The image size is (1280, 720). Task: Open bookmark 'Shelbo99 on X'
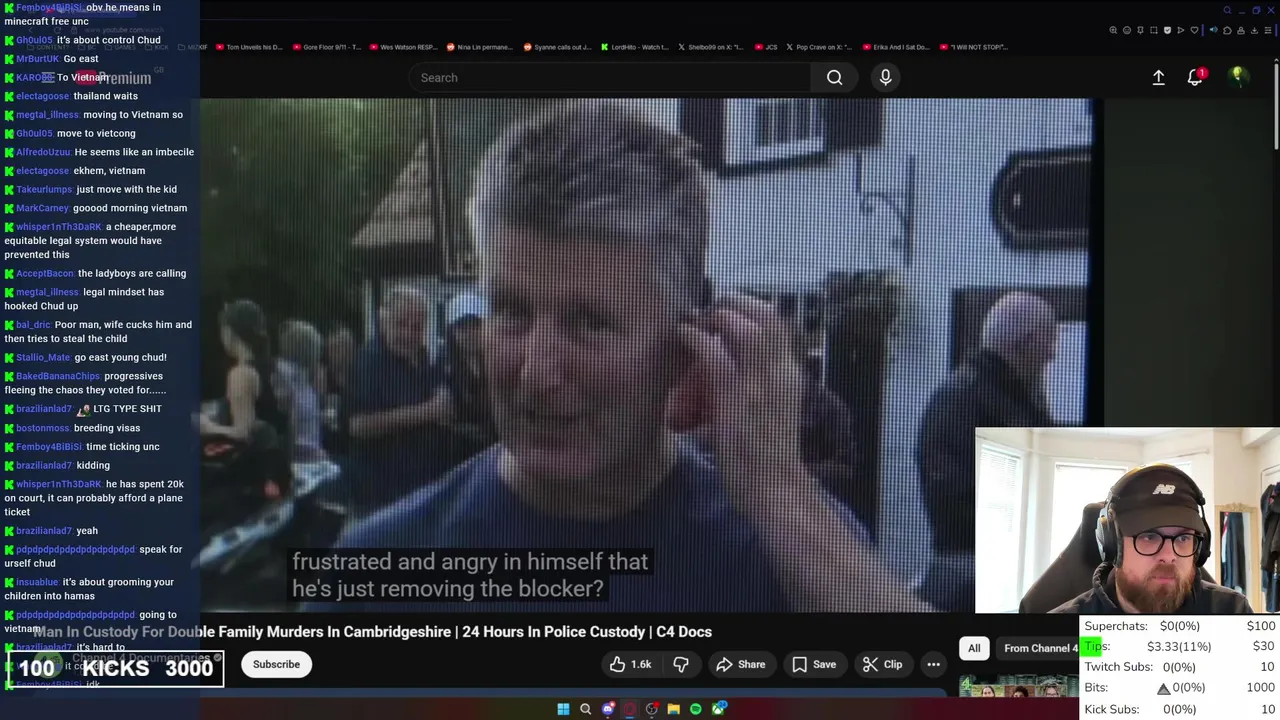(711, 47)
